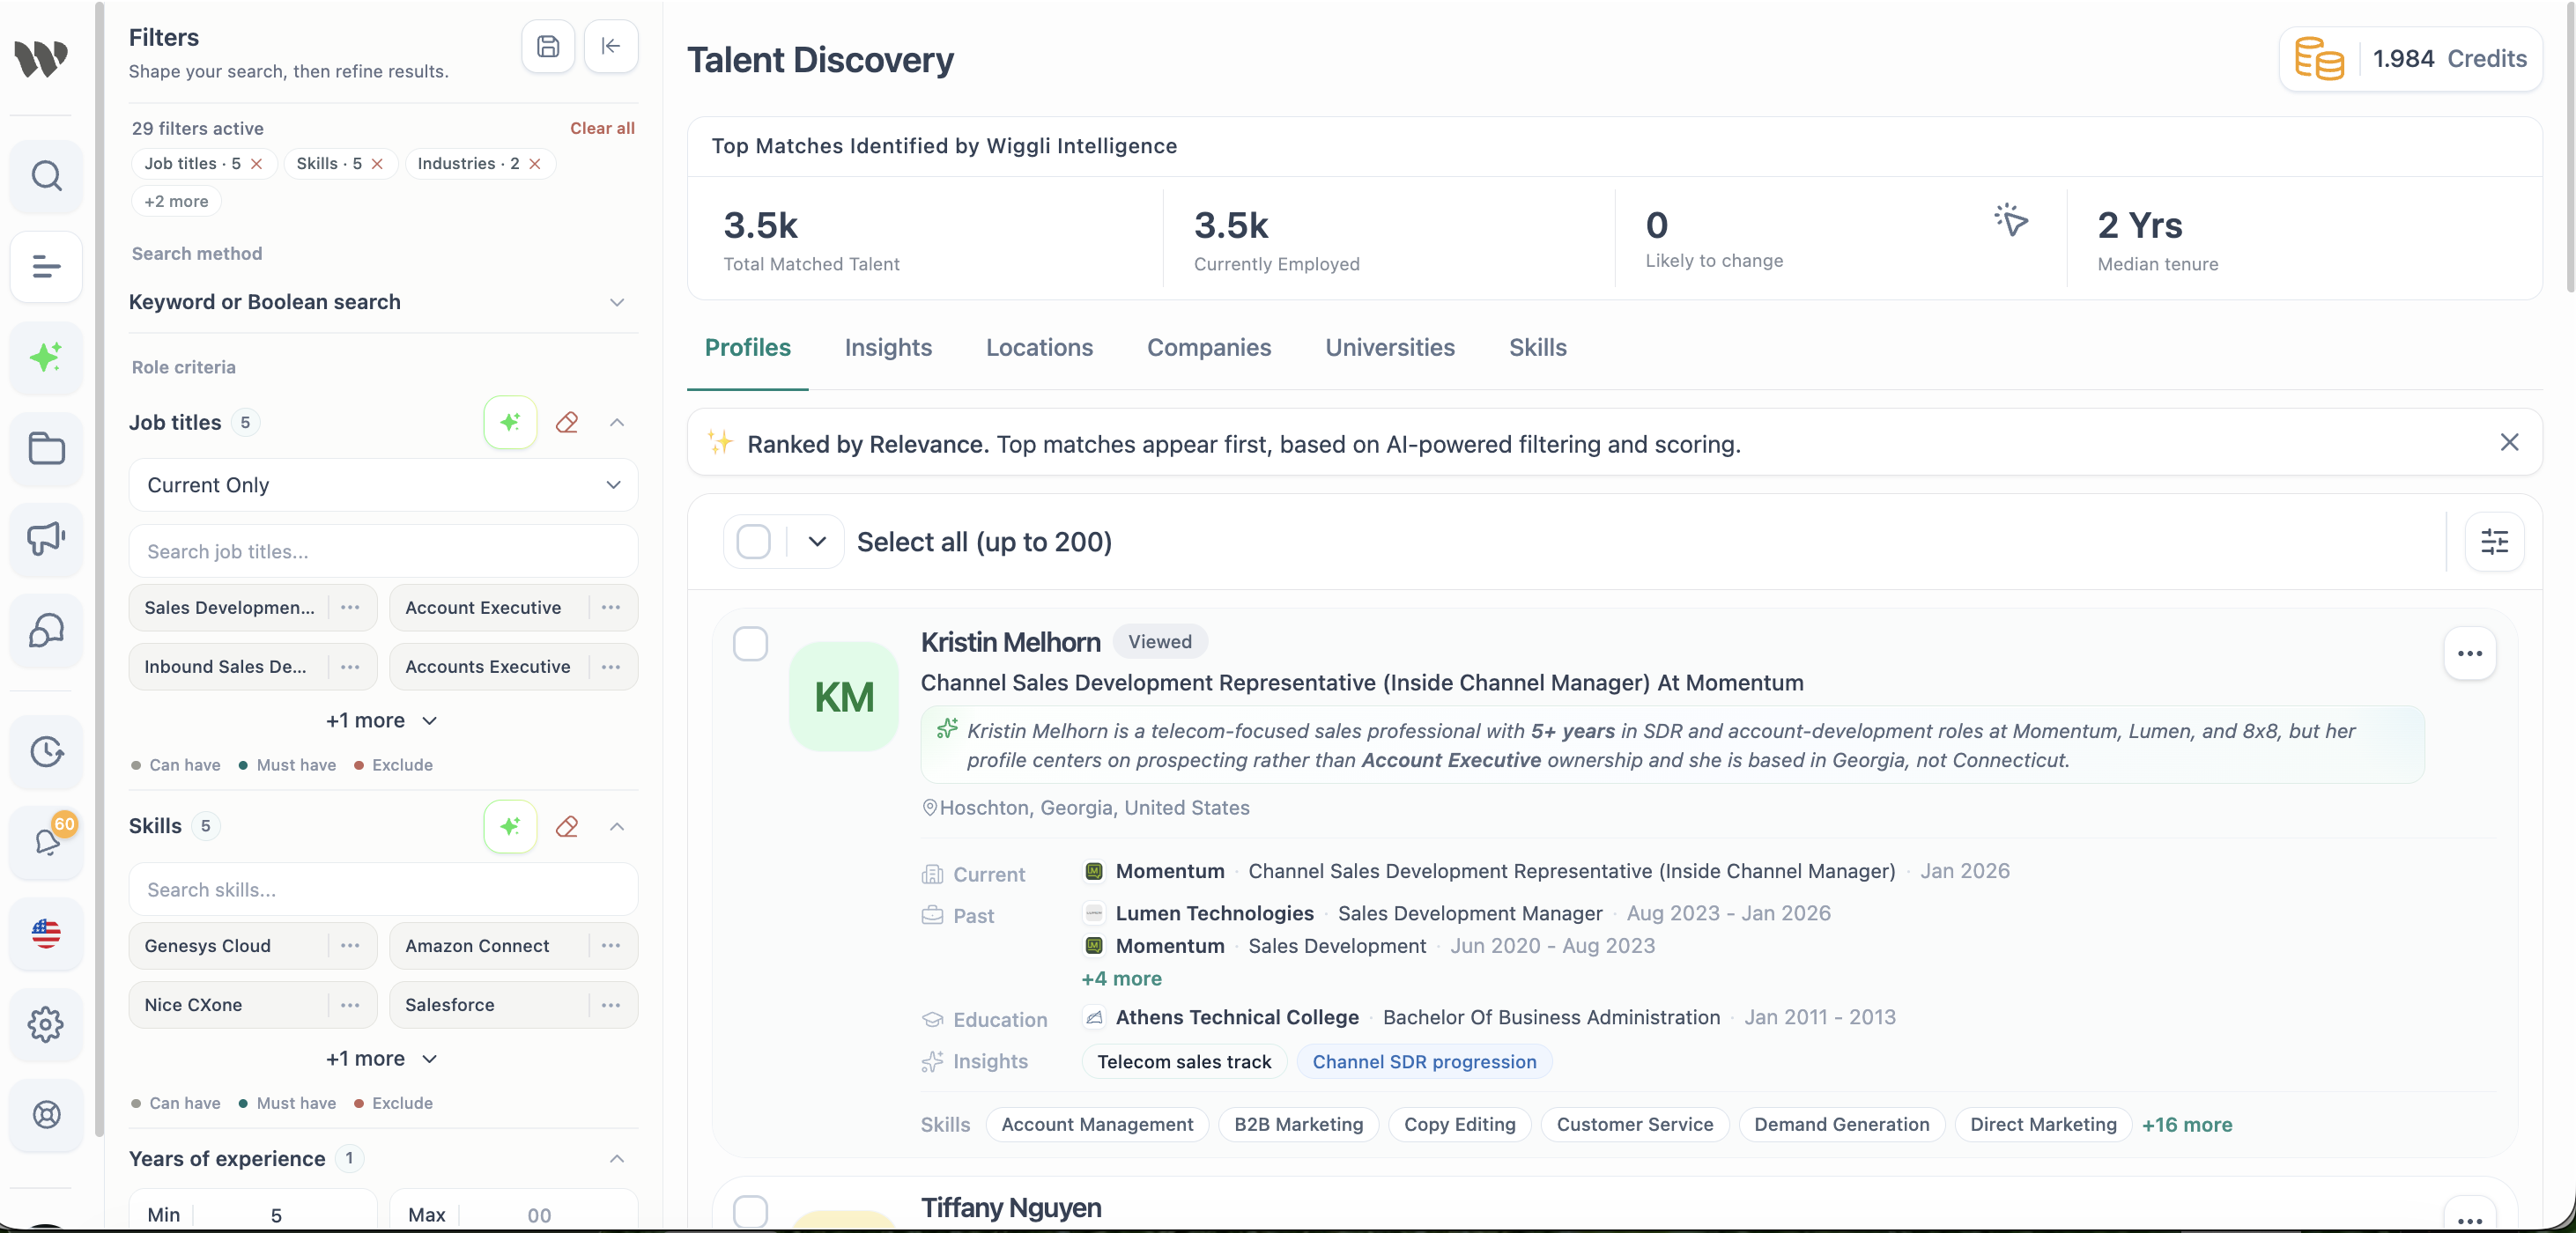Open the AI sparkle sidebar icon
The image size is (2576, 1233).
coord(46,358)
